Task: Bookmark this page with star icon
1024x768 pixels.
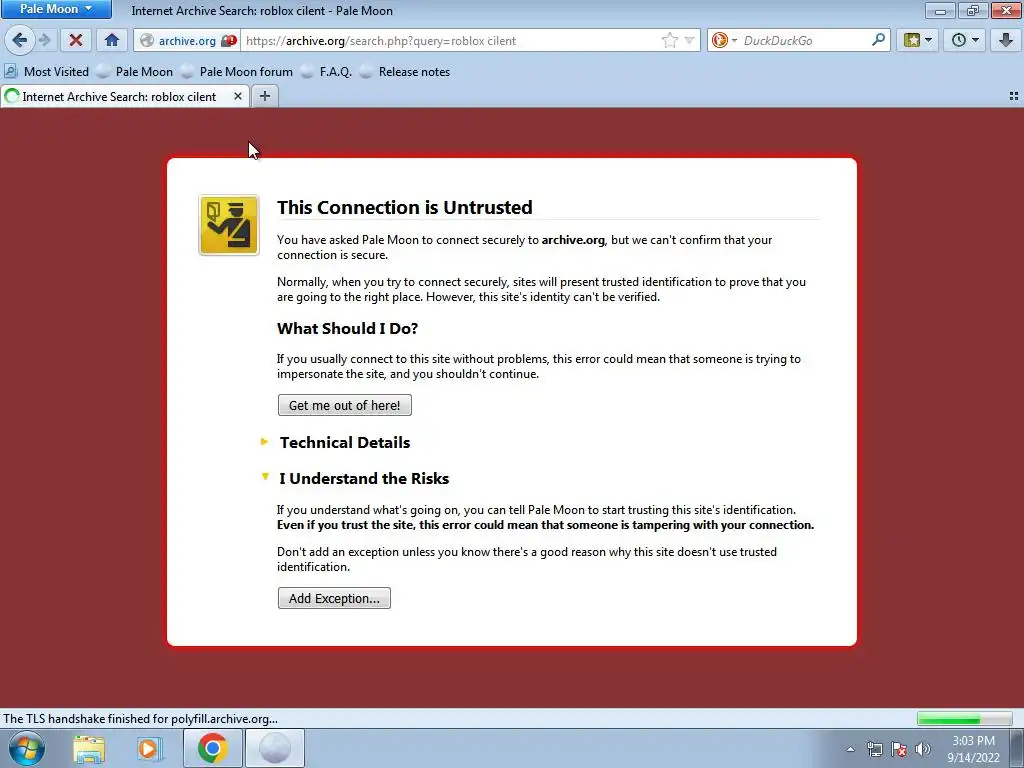Action: tap(669, 40)
